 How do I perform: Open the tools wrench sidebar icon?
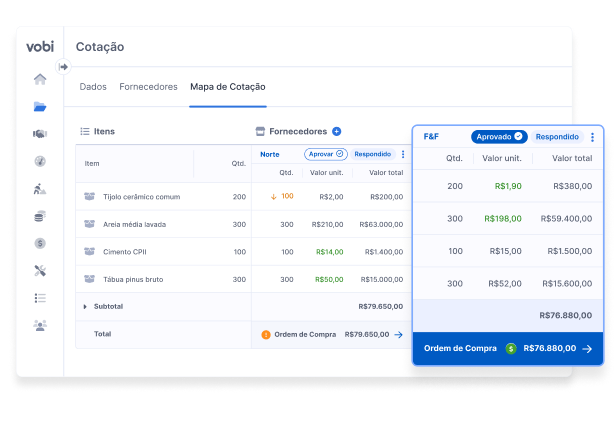40,270
